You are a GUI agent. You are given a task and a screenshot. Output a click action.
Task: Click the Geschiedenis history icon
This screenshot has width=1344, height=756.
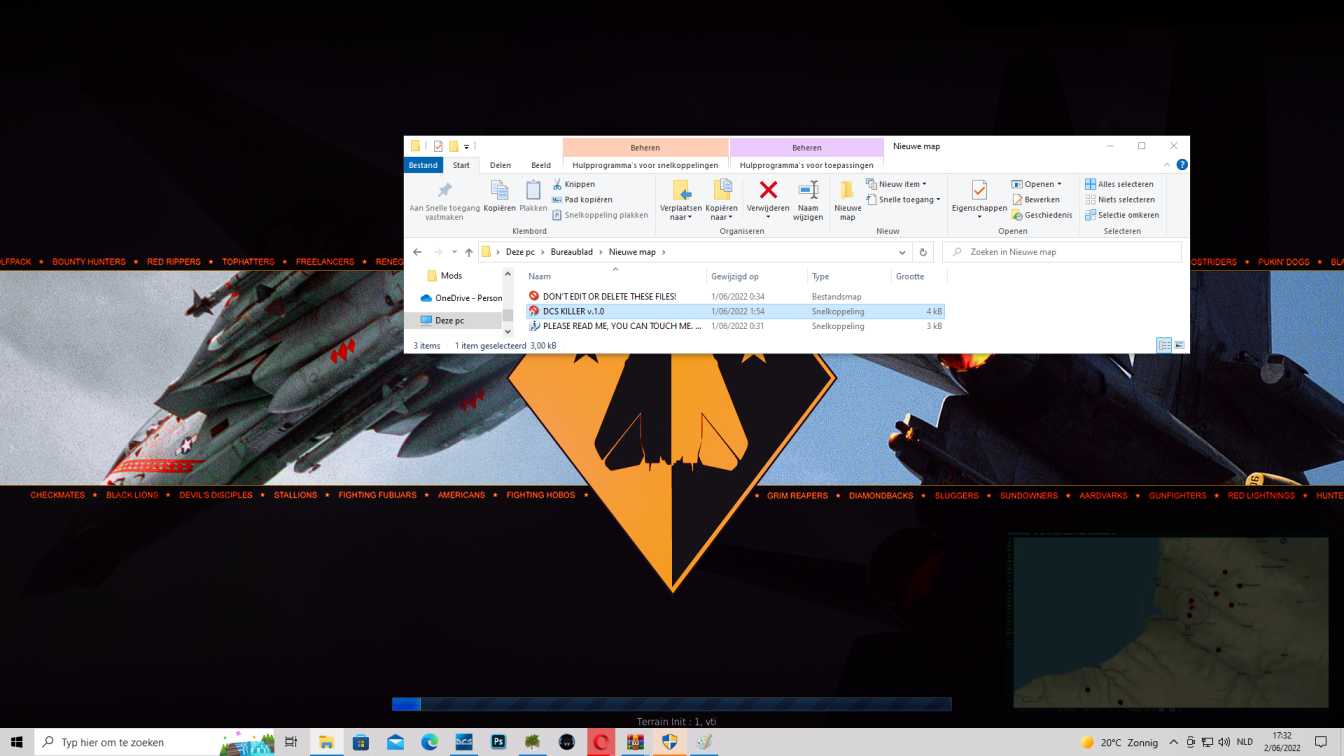tap(1017, 215)
